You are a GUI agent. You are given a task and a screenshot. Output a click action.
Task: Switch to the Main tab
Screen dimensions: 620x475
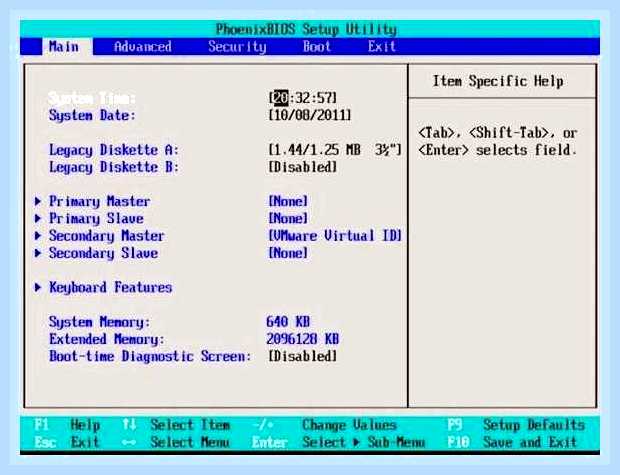(67, 47)
